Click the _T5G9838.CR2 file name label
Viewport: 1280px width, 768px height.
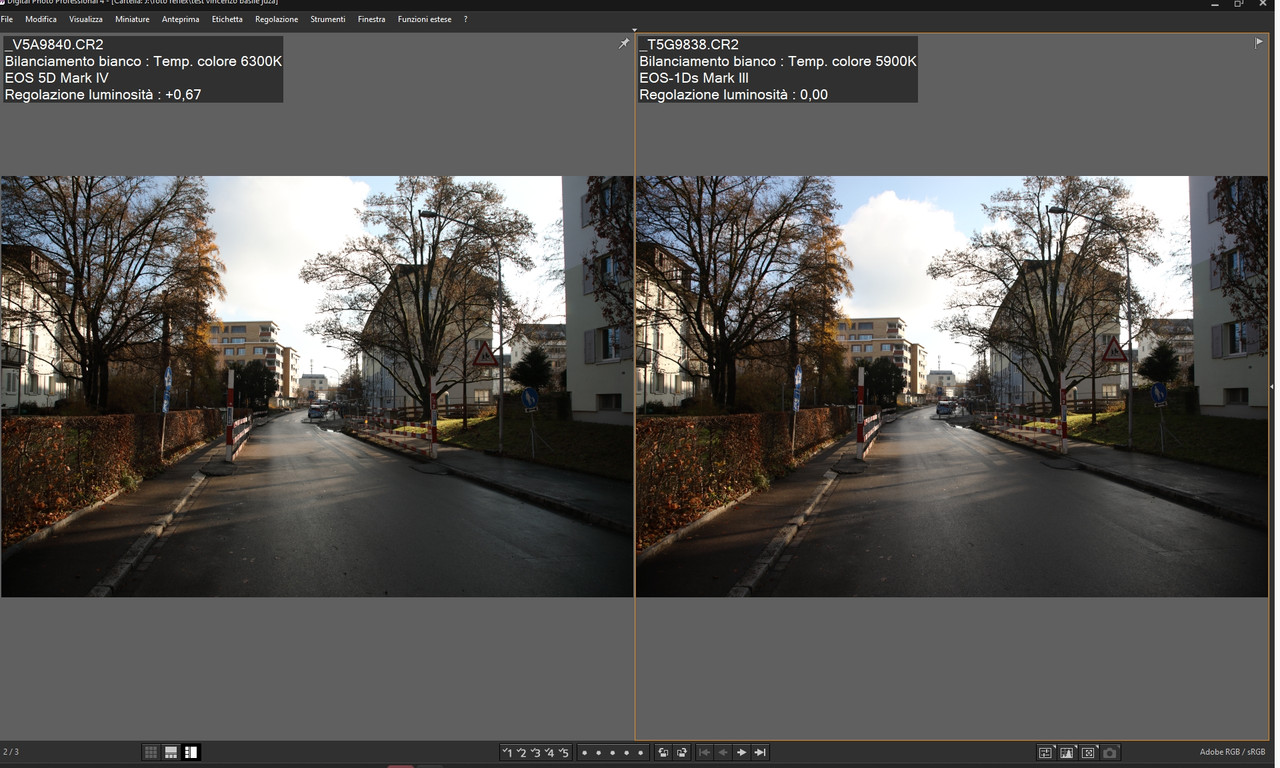[689, 44]
